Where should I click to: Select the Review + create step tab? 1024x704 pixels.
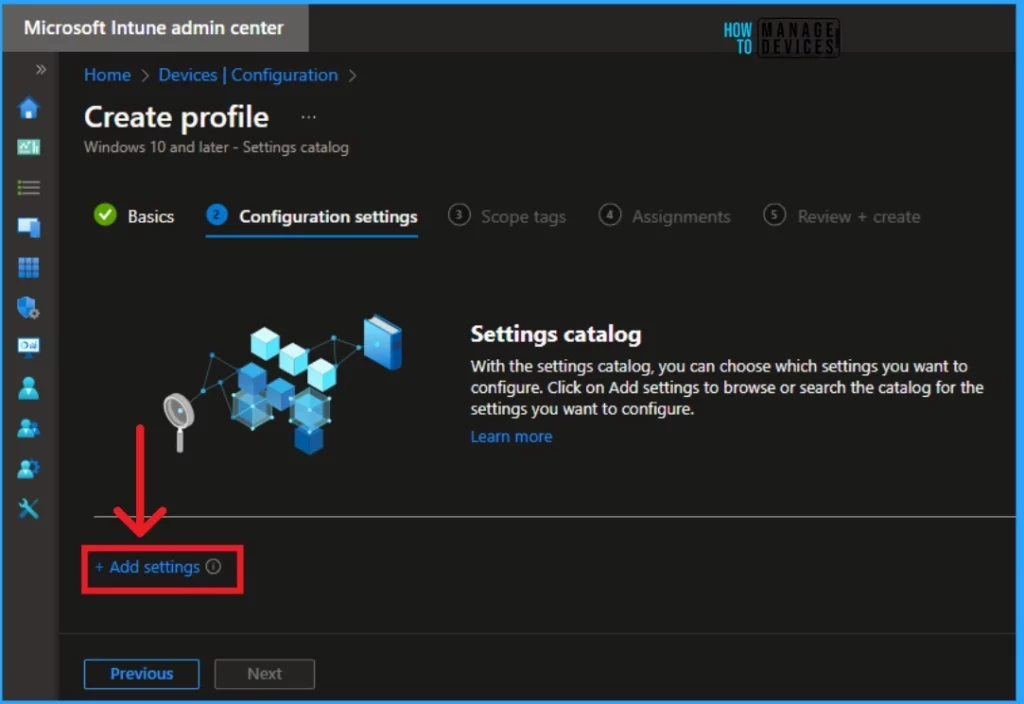(x=842, y=216)
